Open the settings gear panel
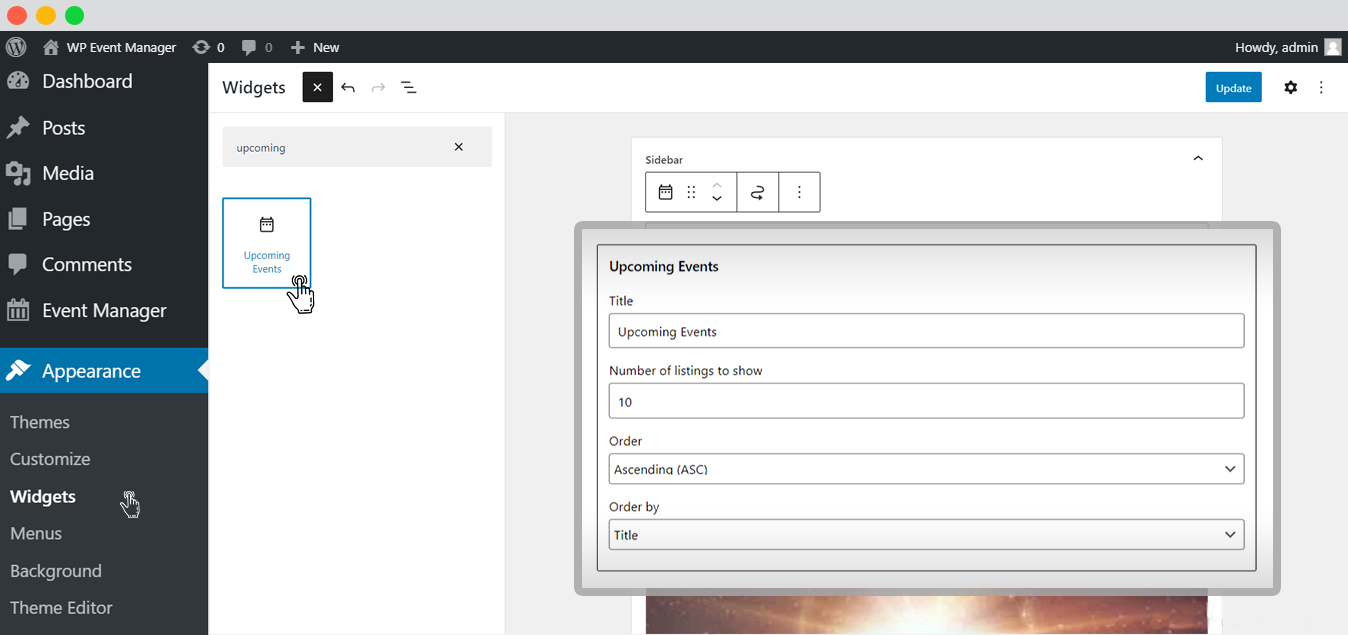The height and width of the screenshot is (635, 1348). (x=1291, y=88)
